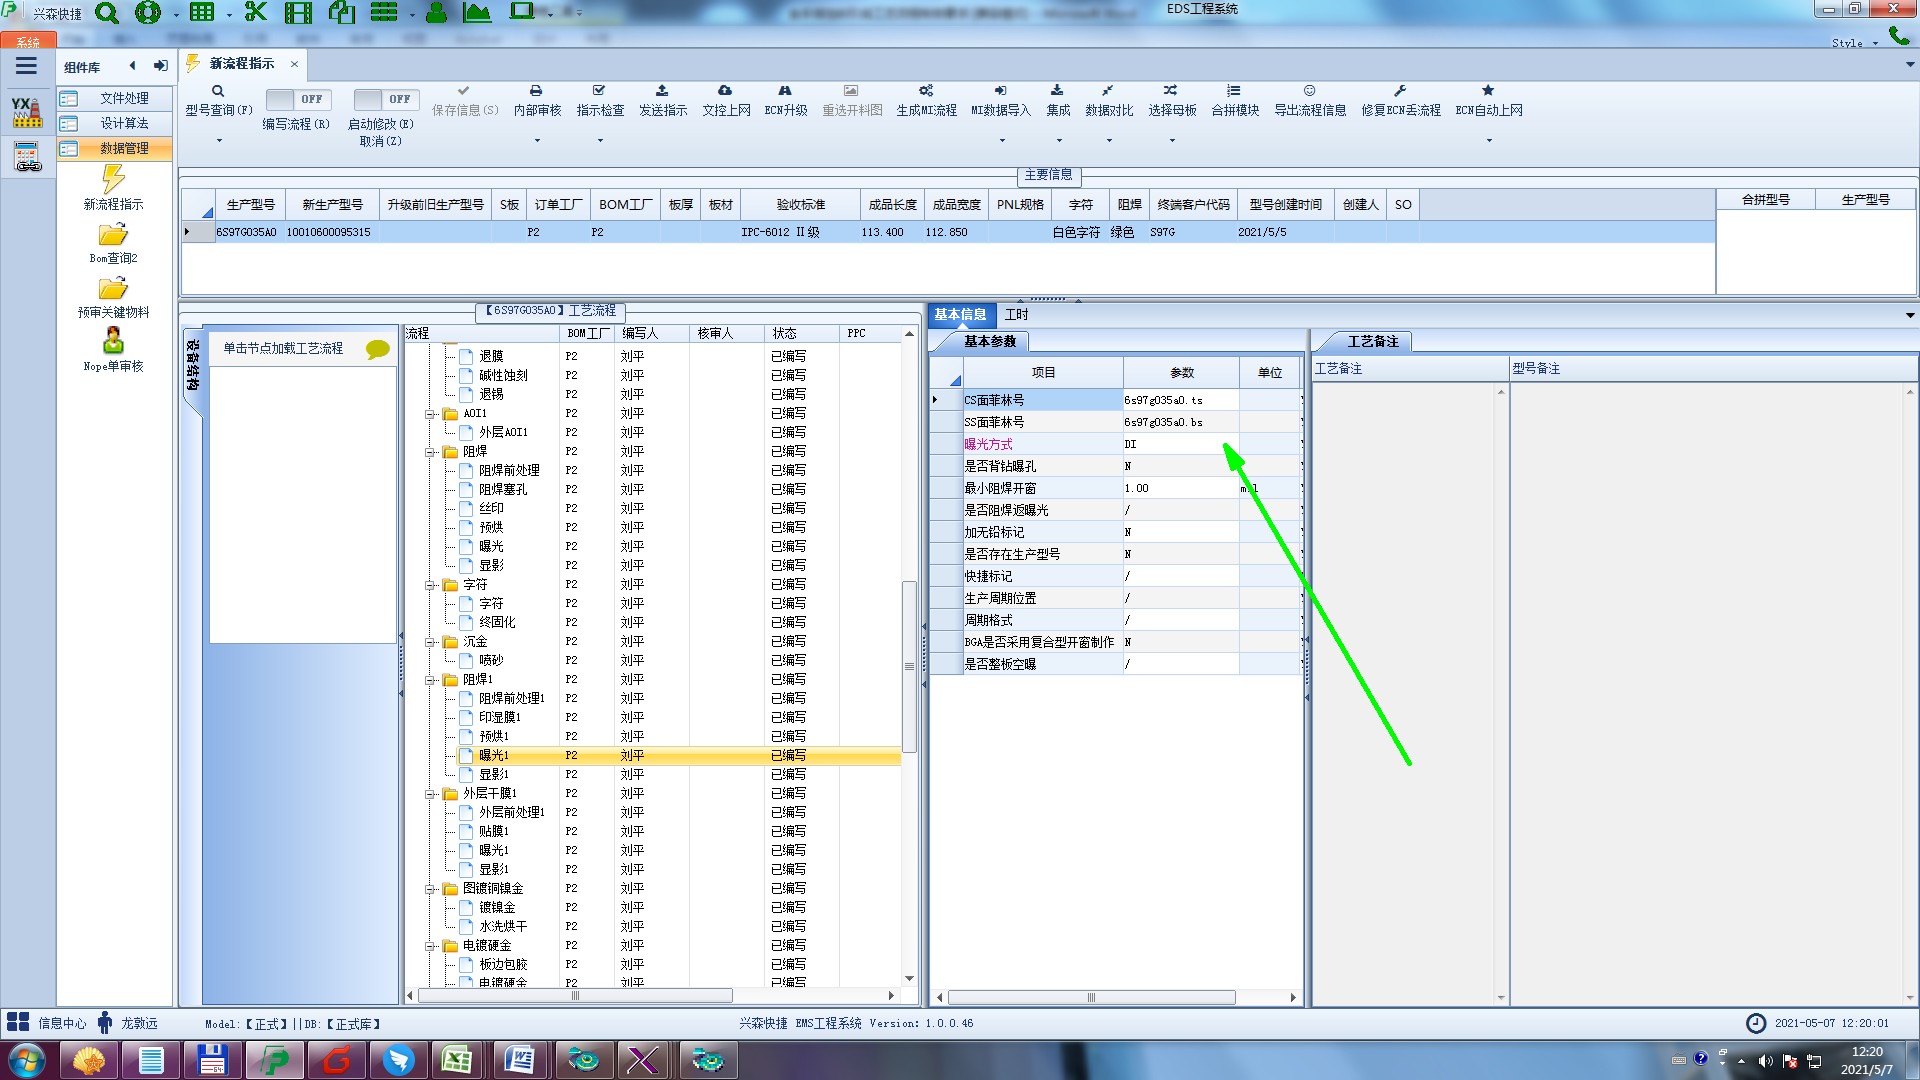The height and width of the screenshot is (1080, 1920).
Task: Open Excel from the Windows taskbar
Action: point(457,1060)
